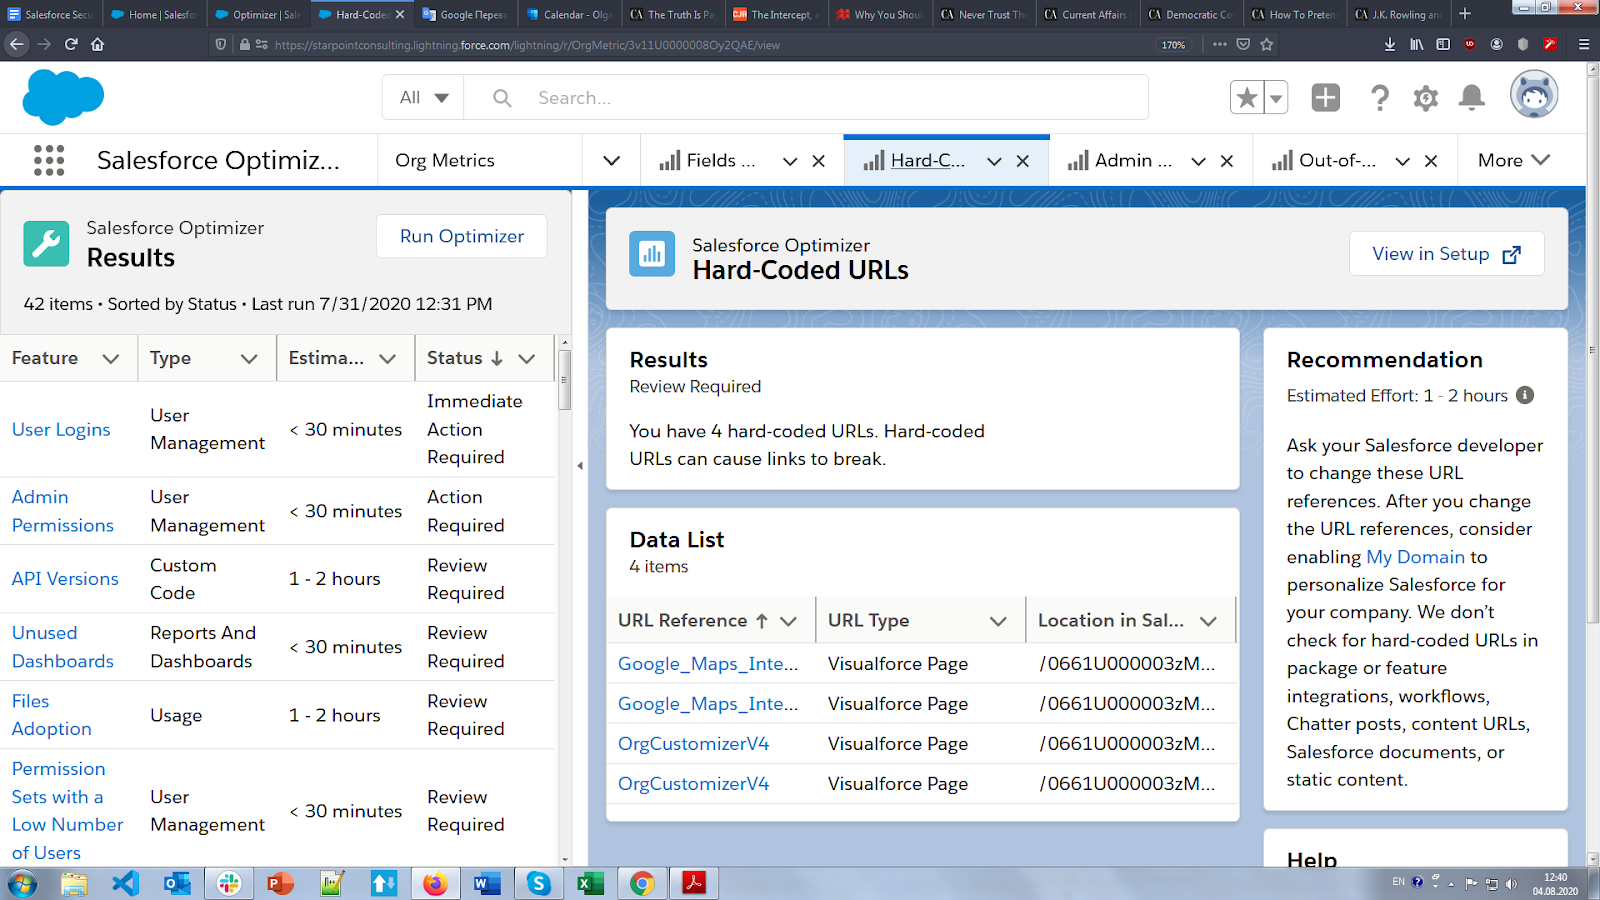Open the URL Type column menu
The image size is (1600, 900).
tap(998, 621)
